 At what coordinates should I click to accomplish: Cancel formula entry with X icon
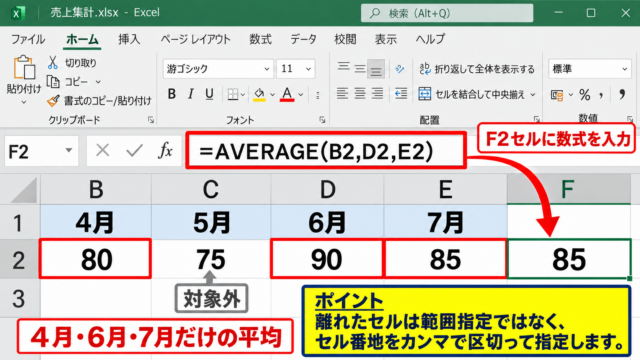click(x=102, y=151)
